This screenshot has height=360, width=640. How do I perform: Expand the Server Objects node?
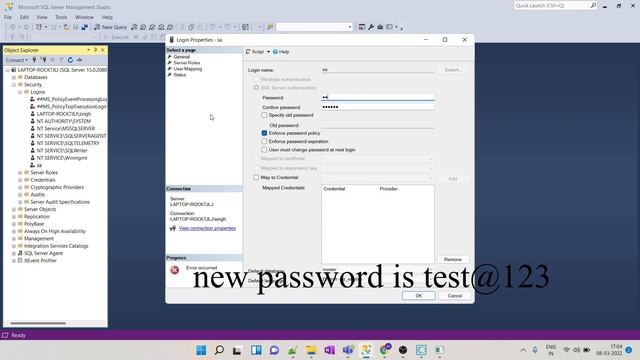click(14, 209)
